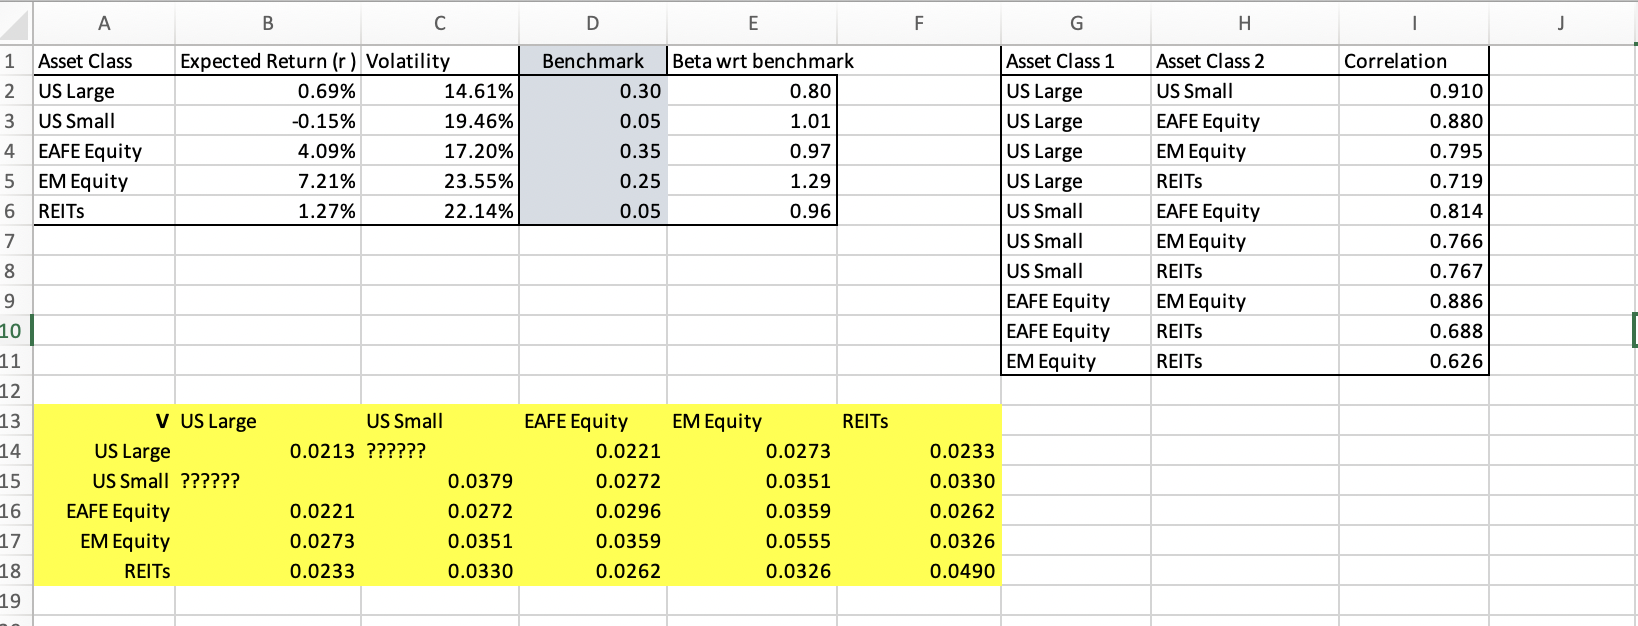The image size is (1638, 626).
Task: Select correlation value 0.795
Action: tap(1414, 151)
